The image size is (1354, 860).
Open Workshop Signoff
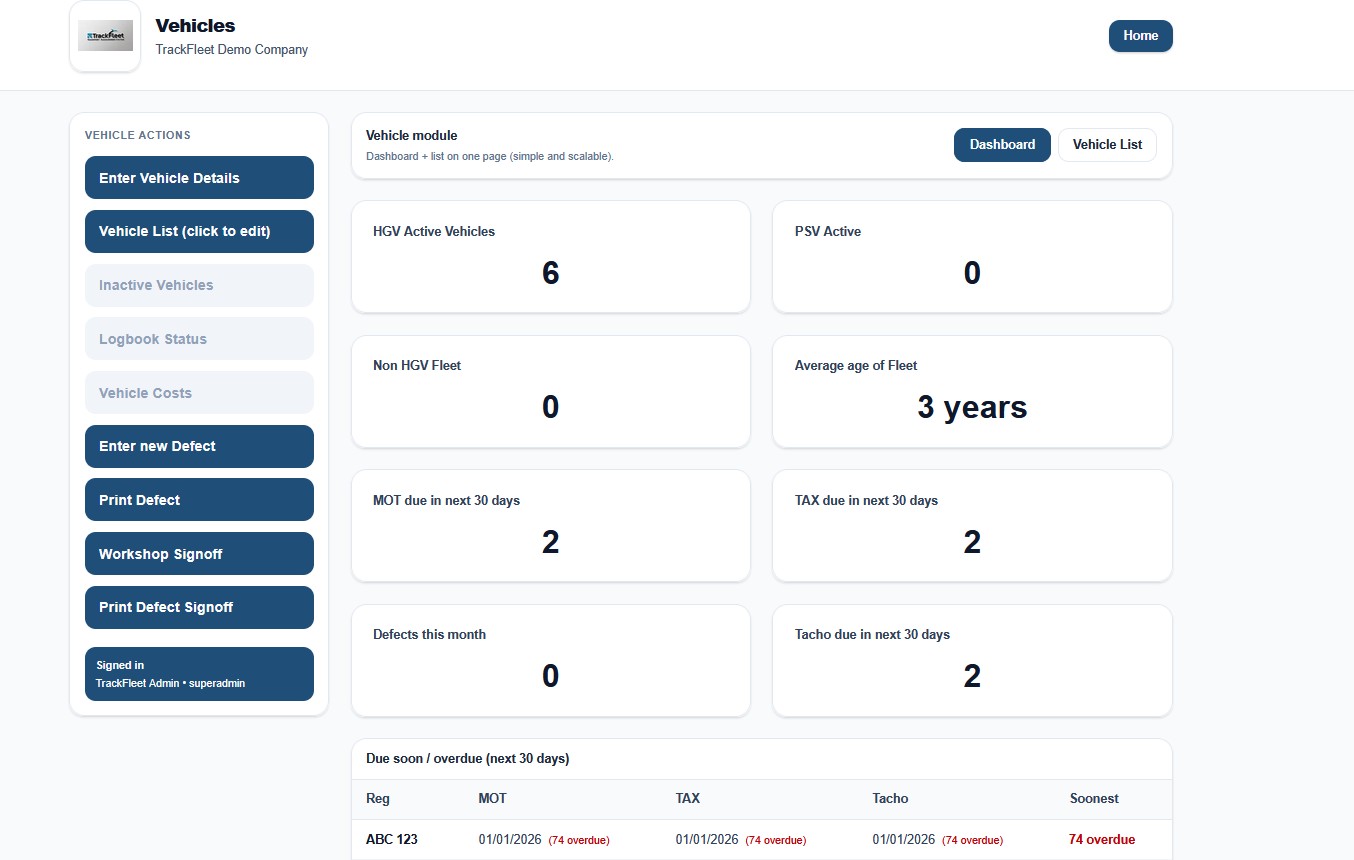click(198, 553)
